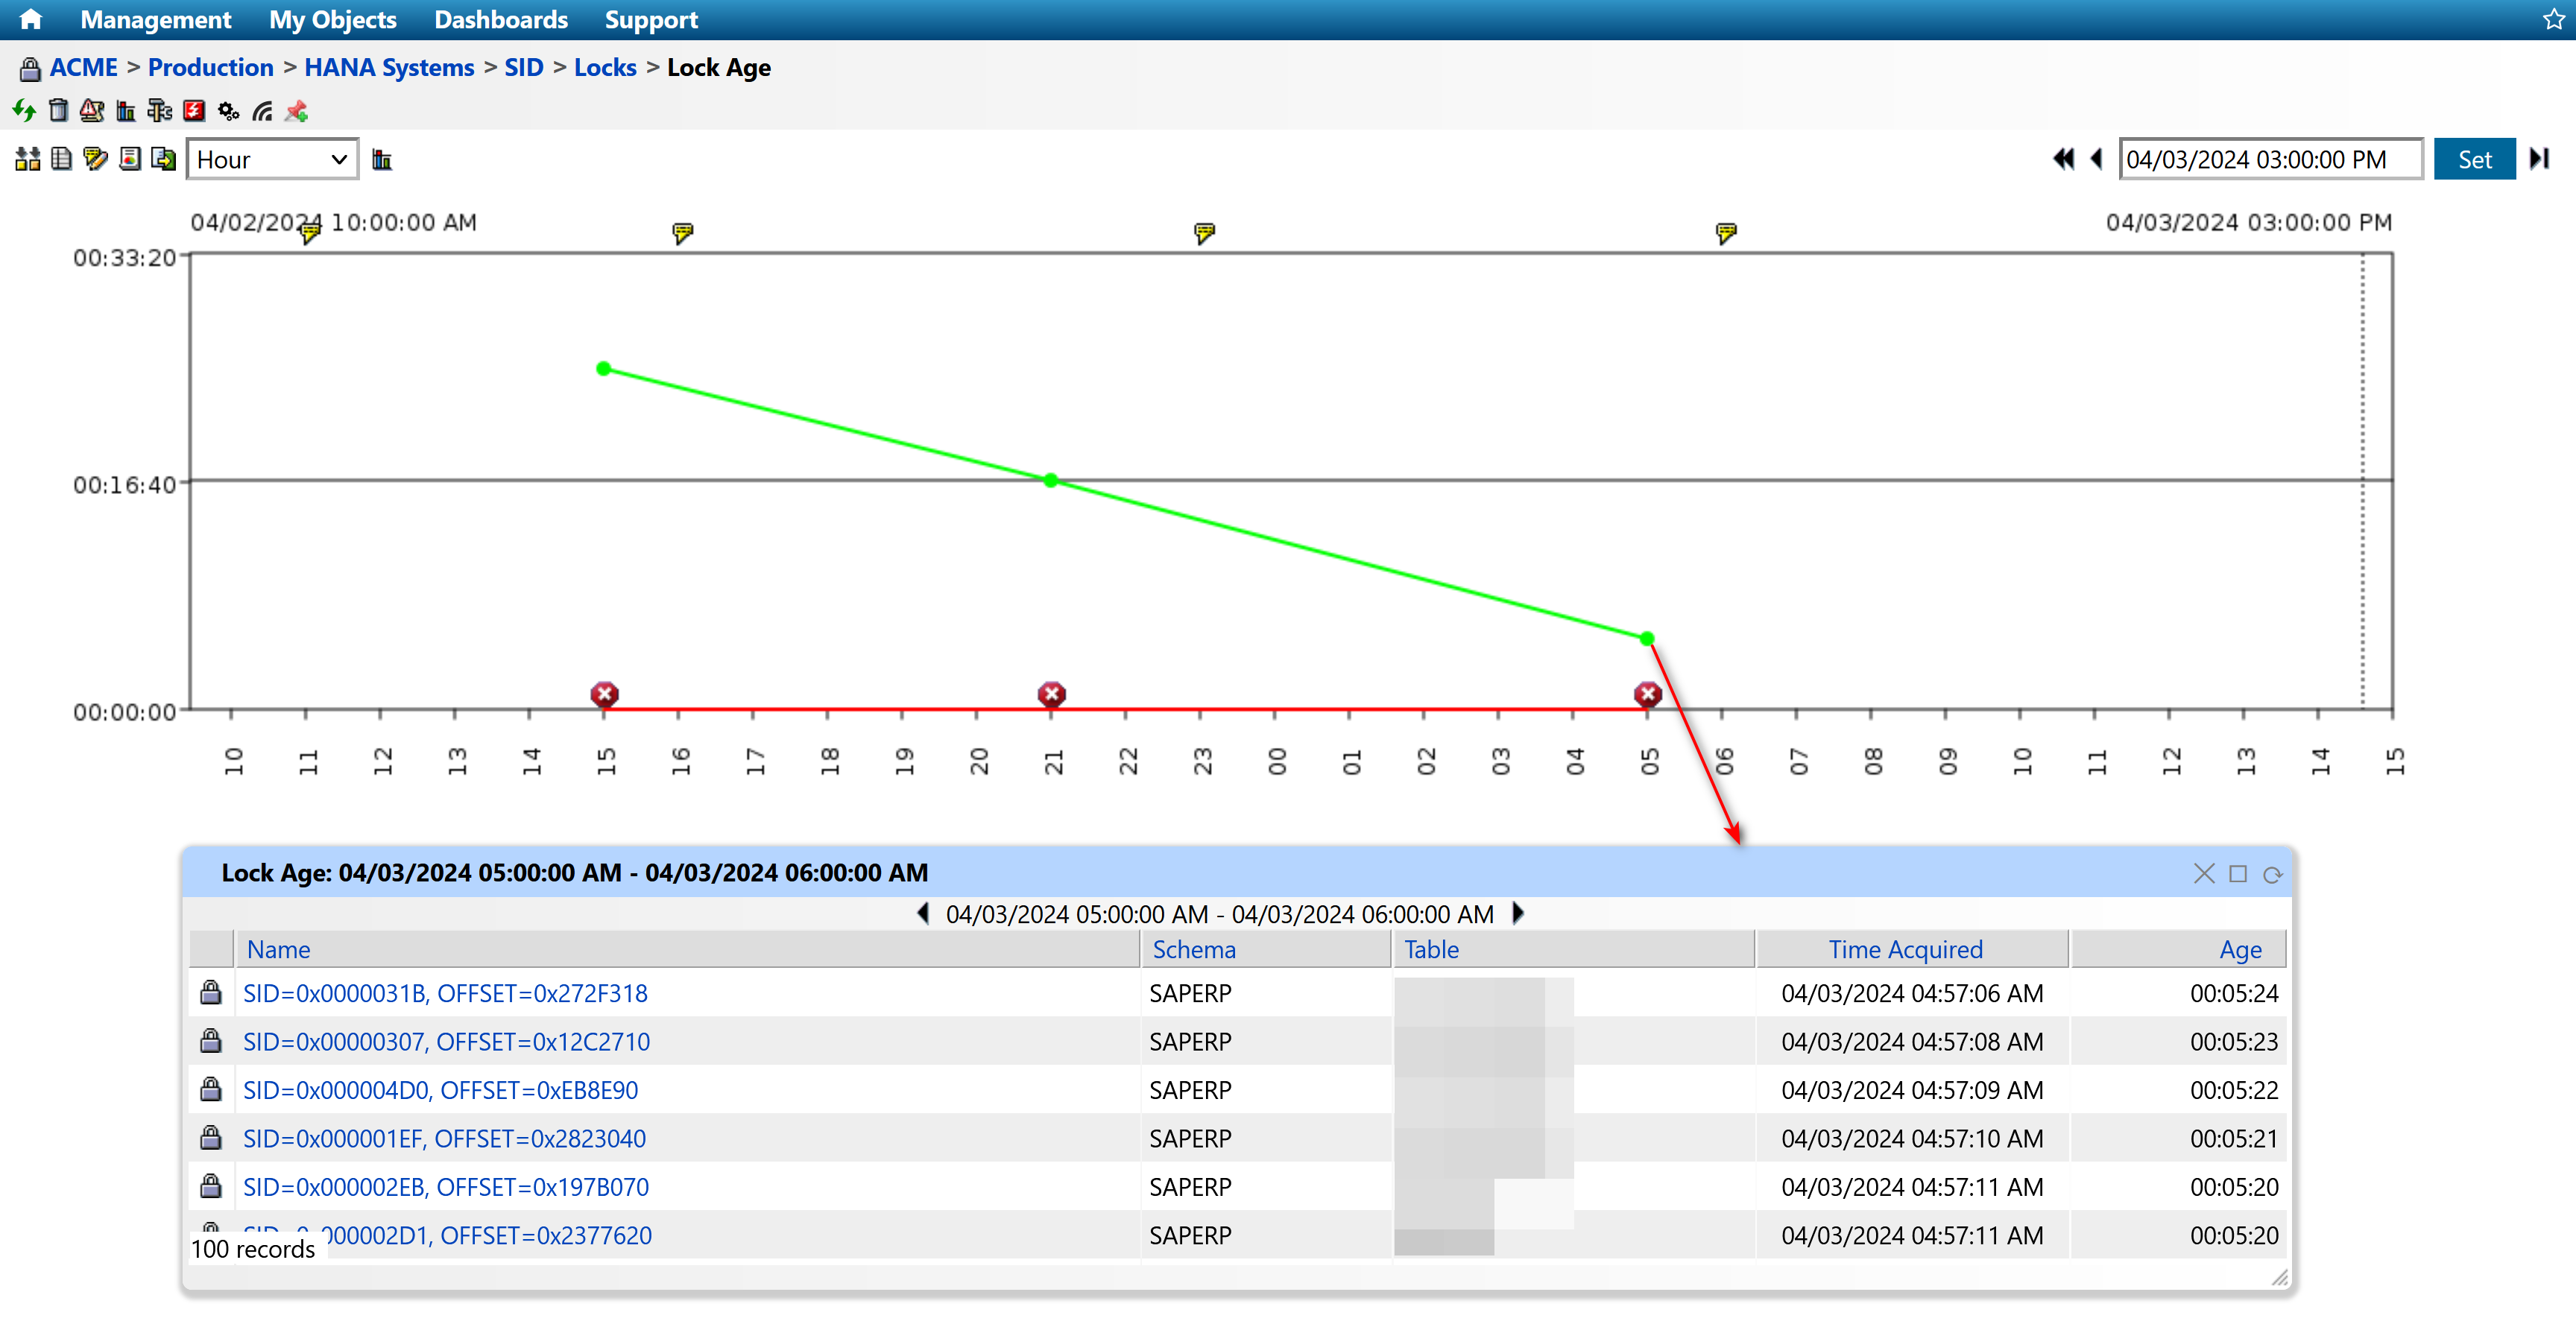This screenshot has width=2576, height=1330.
Task: Open lock SID=0x0000031B link
Action: [445, 993]
